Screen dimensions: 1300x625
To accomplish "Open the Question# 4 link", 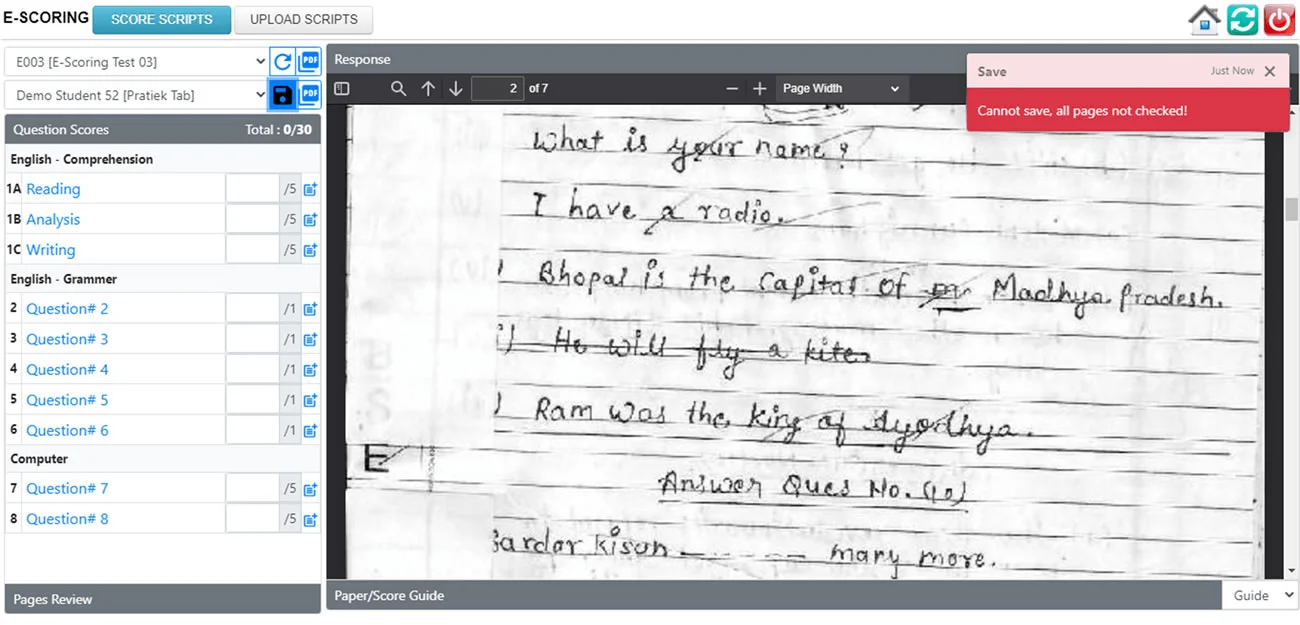I will 67,369.
